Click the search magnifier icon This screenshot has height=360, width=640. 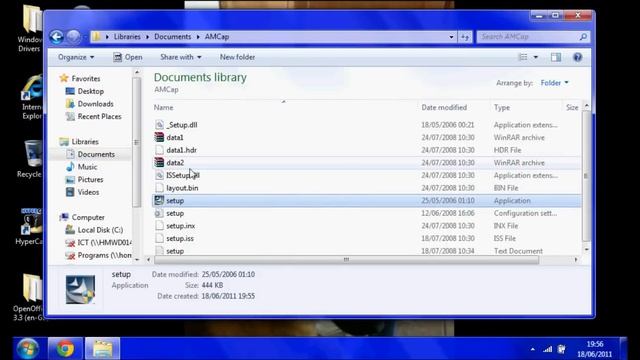tap(583, 37)
